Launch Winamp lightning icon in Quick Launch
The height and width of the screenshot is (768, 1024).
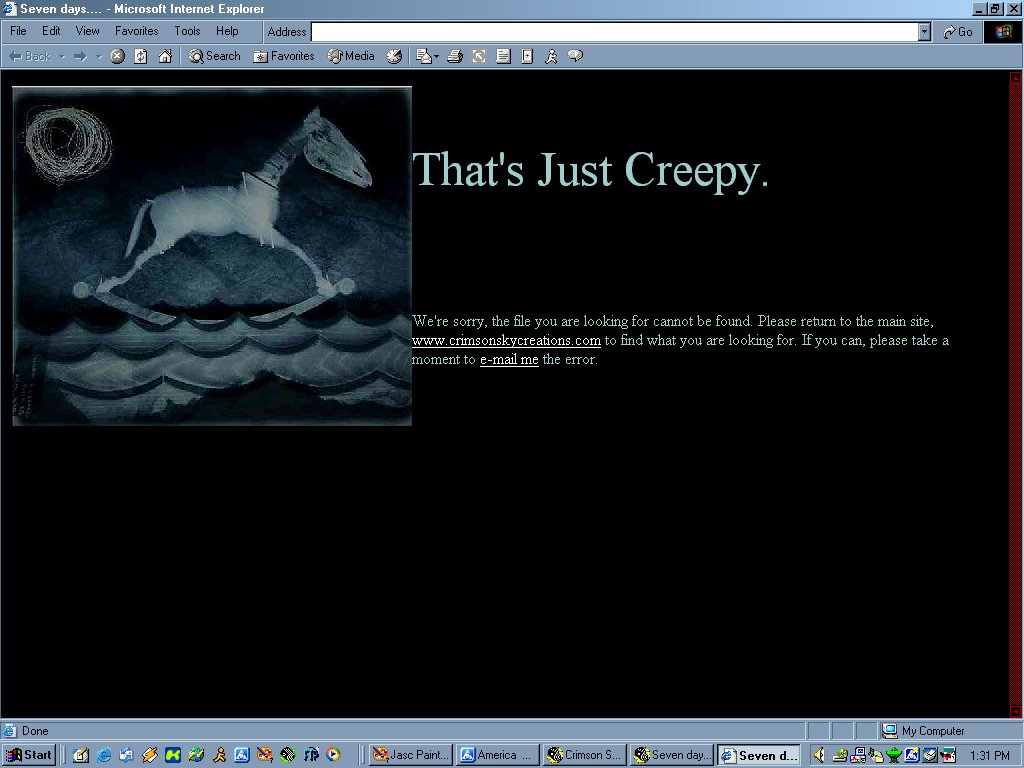[150, 755]
